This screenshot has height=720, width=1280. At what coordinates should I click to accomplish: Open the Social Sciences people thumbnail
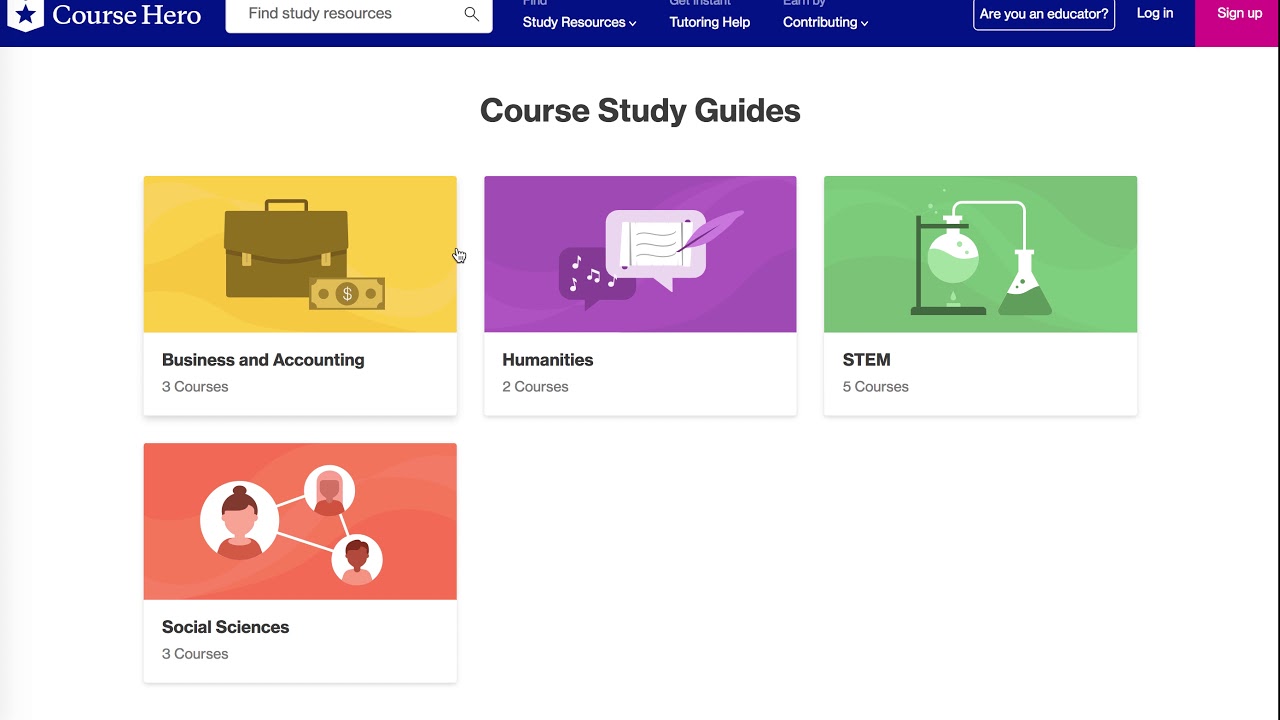tap(300, 521)
